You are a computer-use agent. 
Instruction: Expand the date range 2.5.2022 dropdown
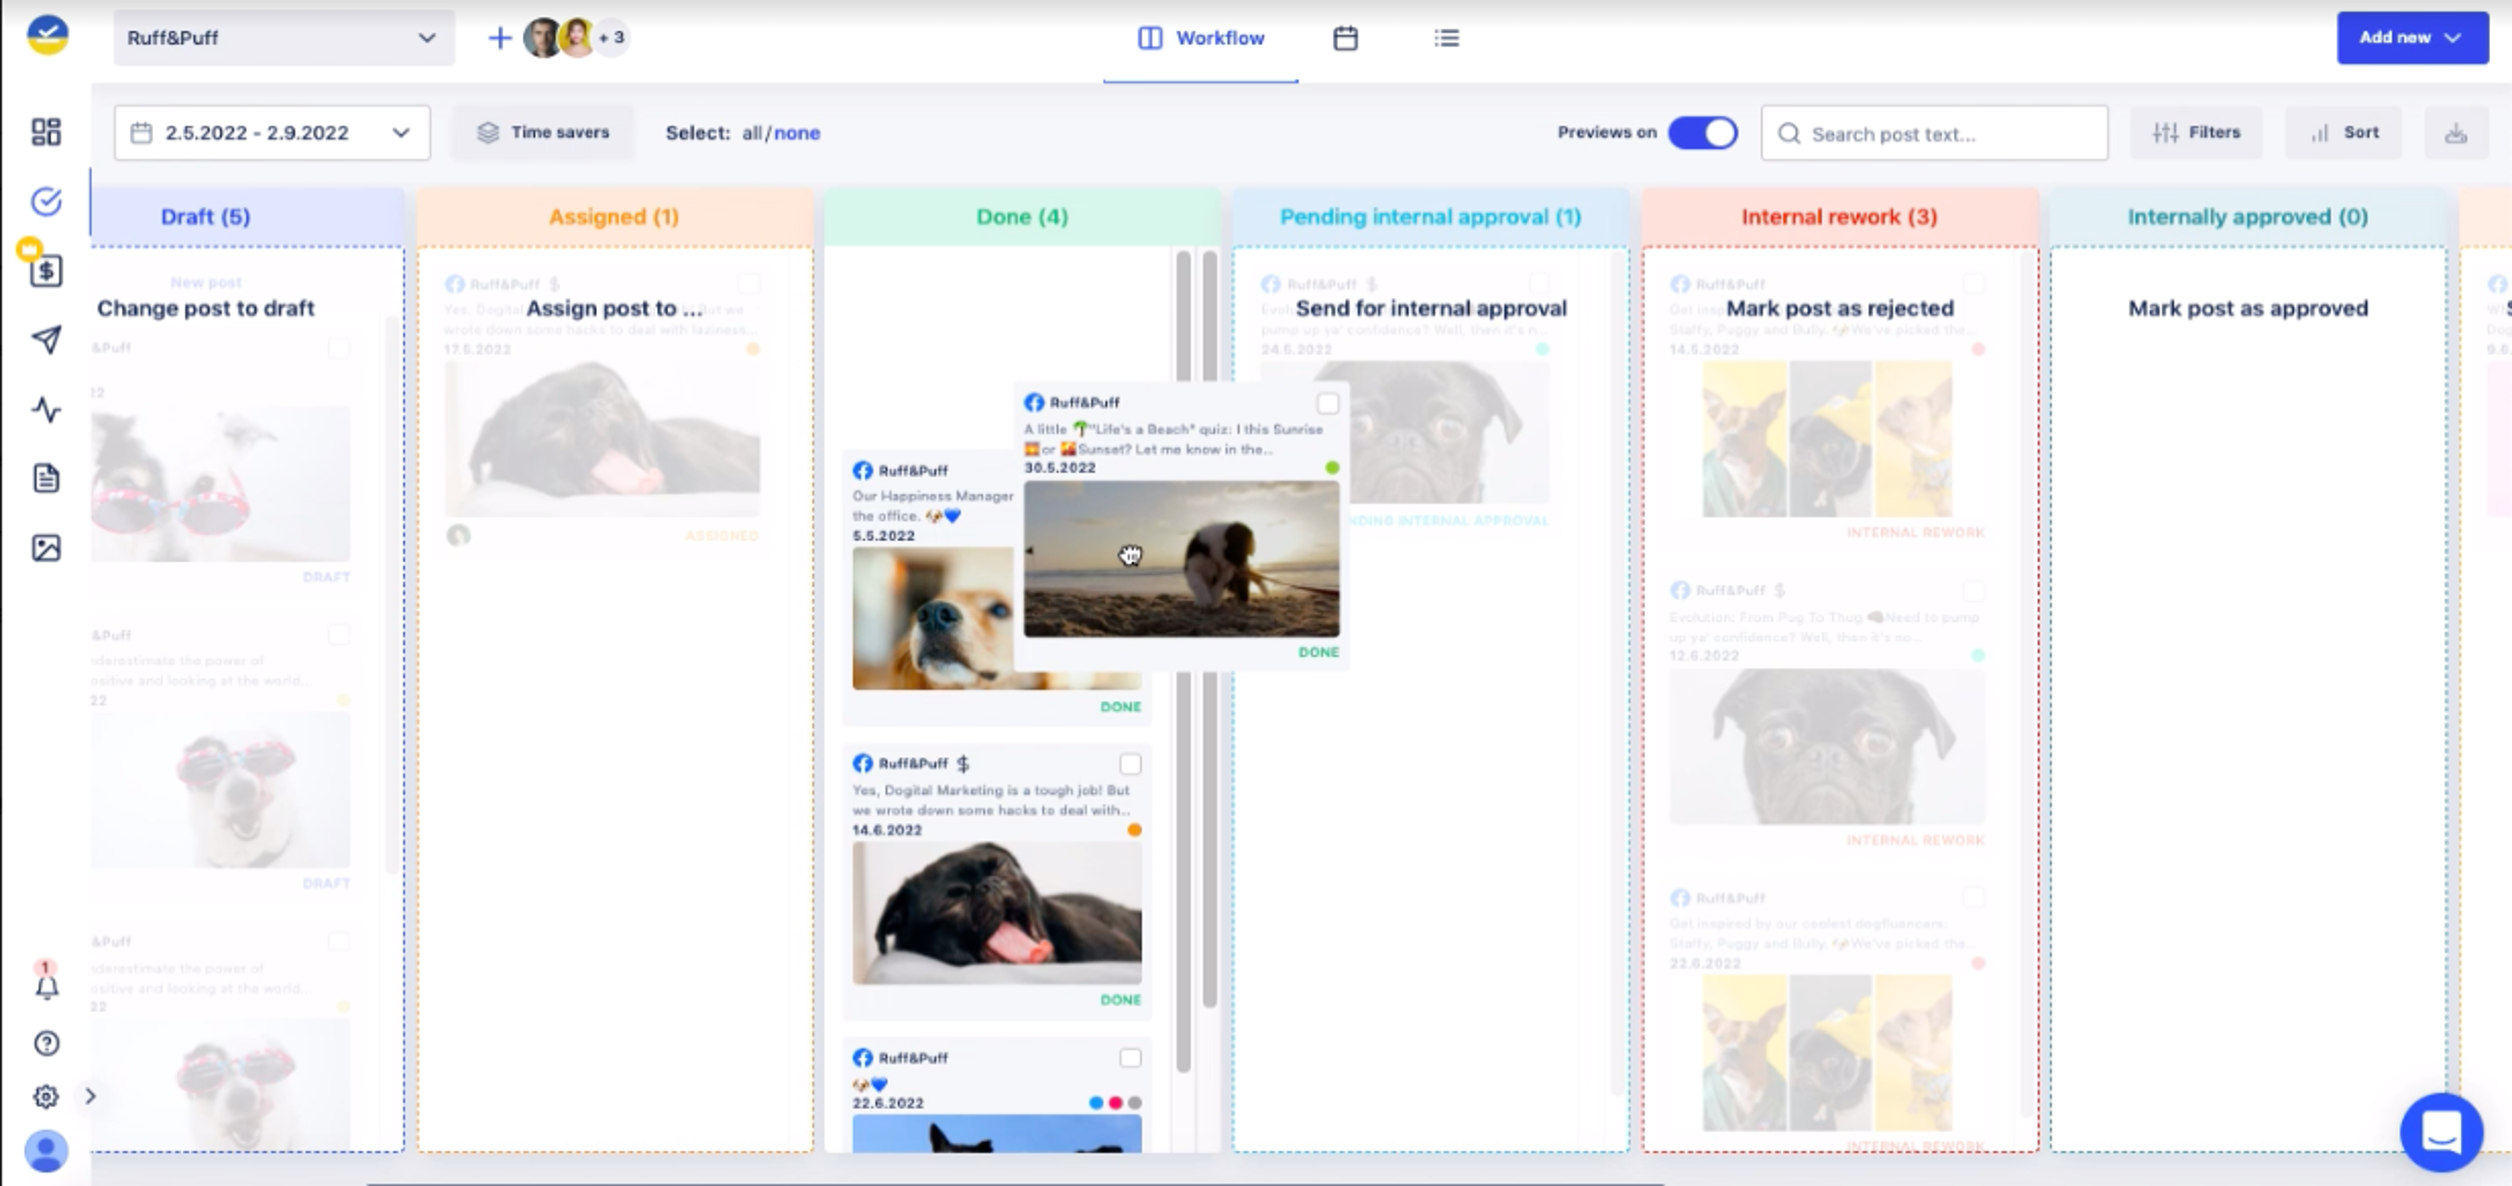click(x=270, y=131)
